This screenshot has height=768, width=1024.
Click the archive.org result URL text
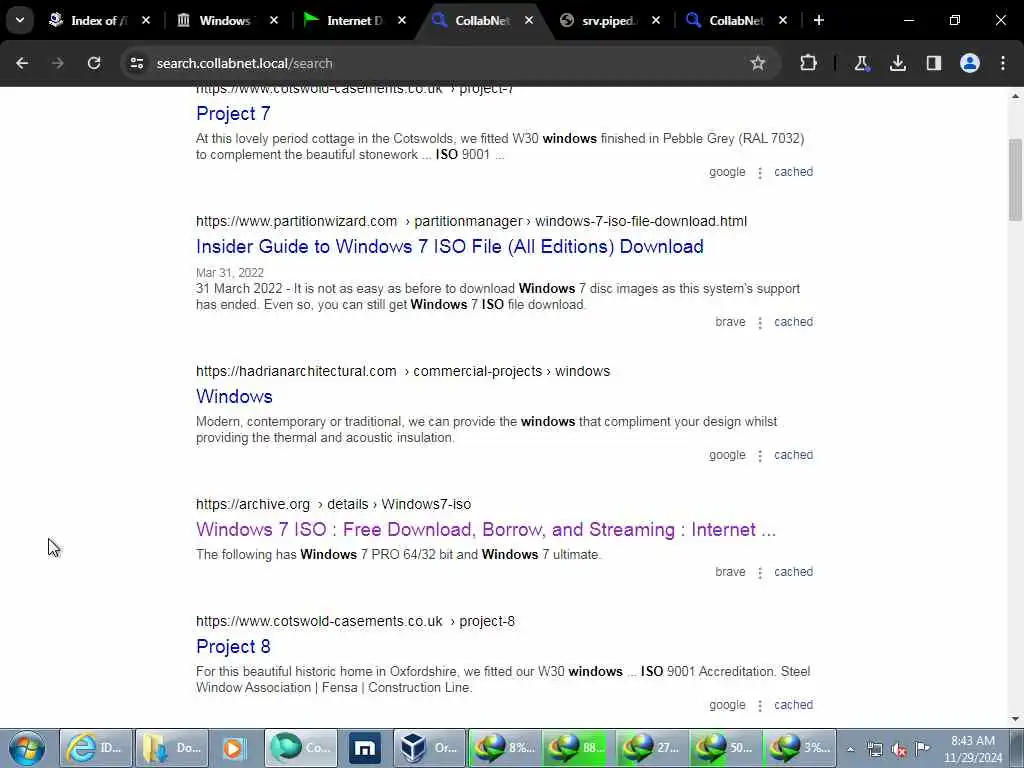click(333, 504)
